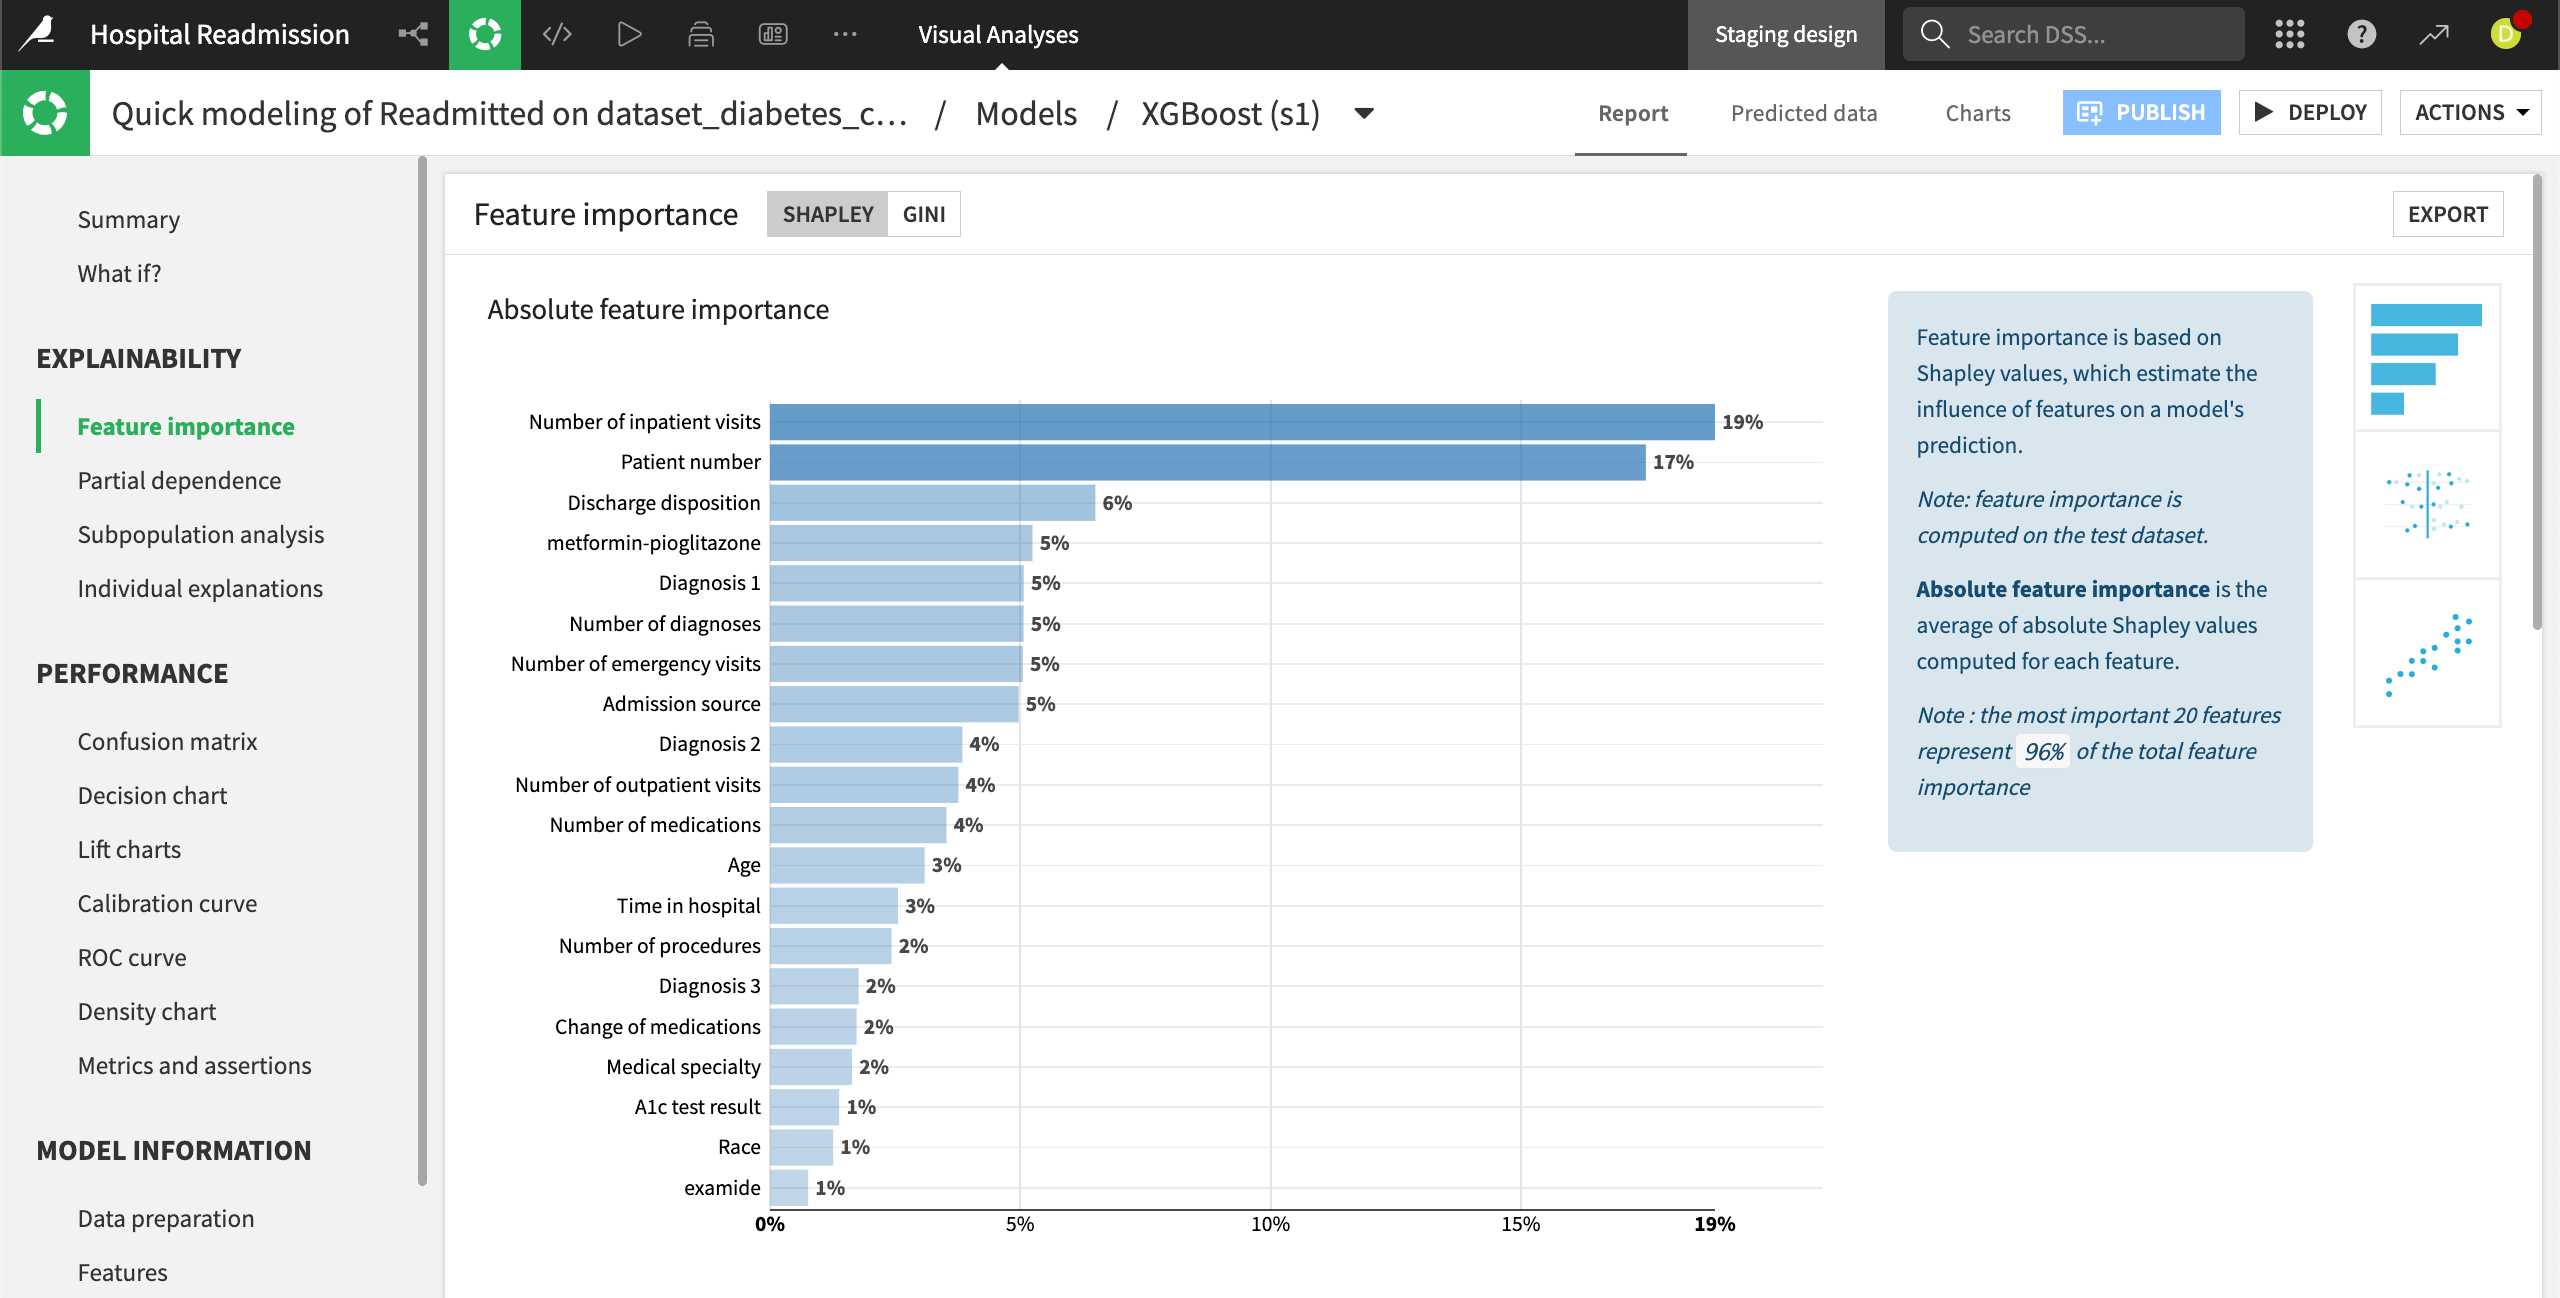Open the datasets catalog icon
Screen dimensions: 2560x1298
pyautogui.click(x=701, y=33)
